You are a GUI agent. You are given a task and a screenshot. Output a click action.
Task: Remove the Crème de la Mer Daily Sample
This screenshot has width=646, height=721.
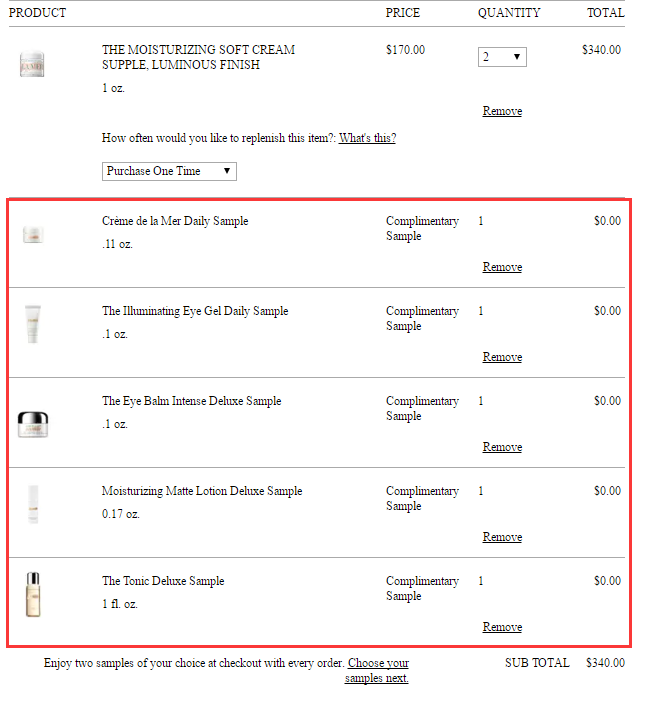tap(502, 267)
